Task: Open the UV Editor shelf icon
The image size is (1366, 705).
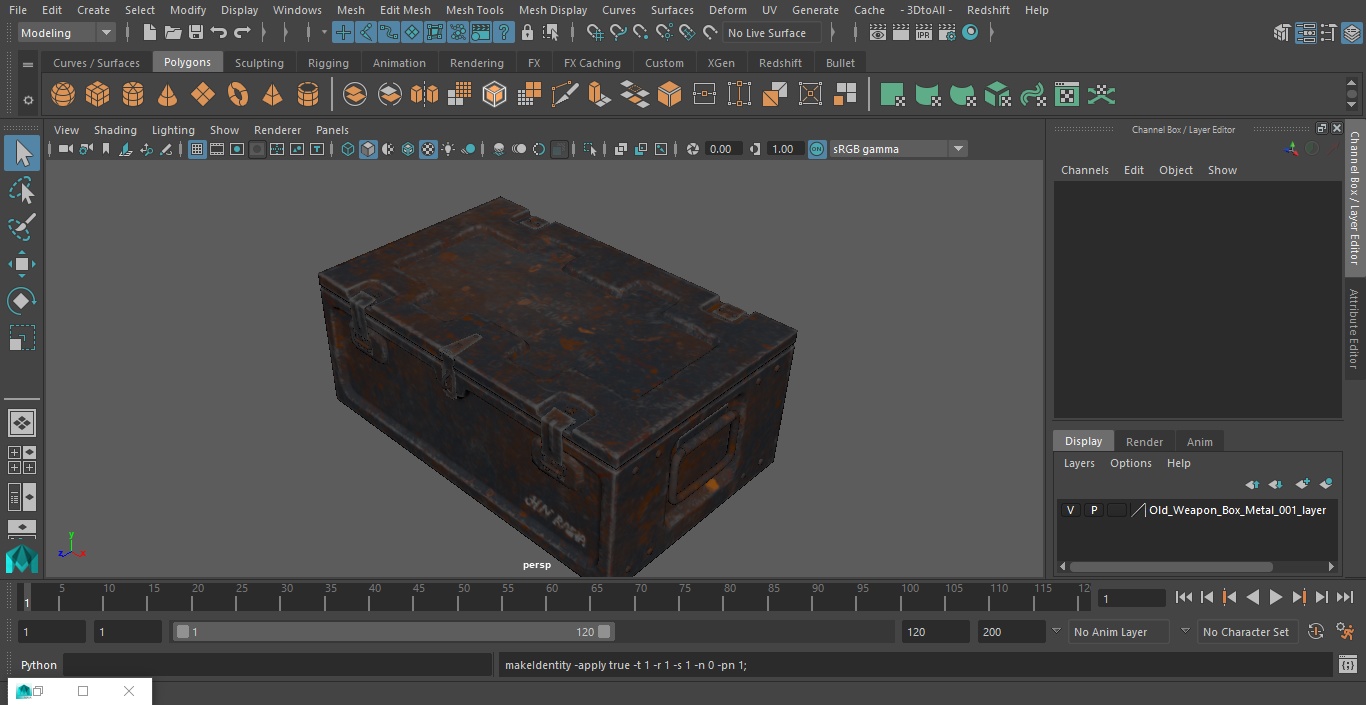Action: 1067,95
